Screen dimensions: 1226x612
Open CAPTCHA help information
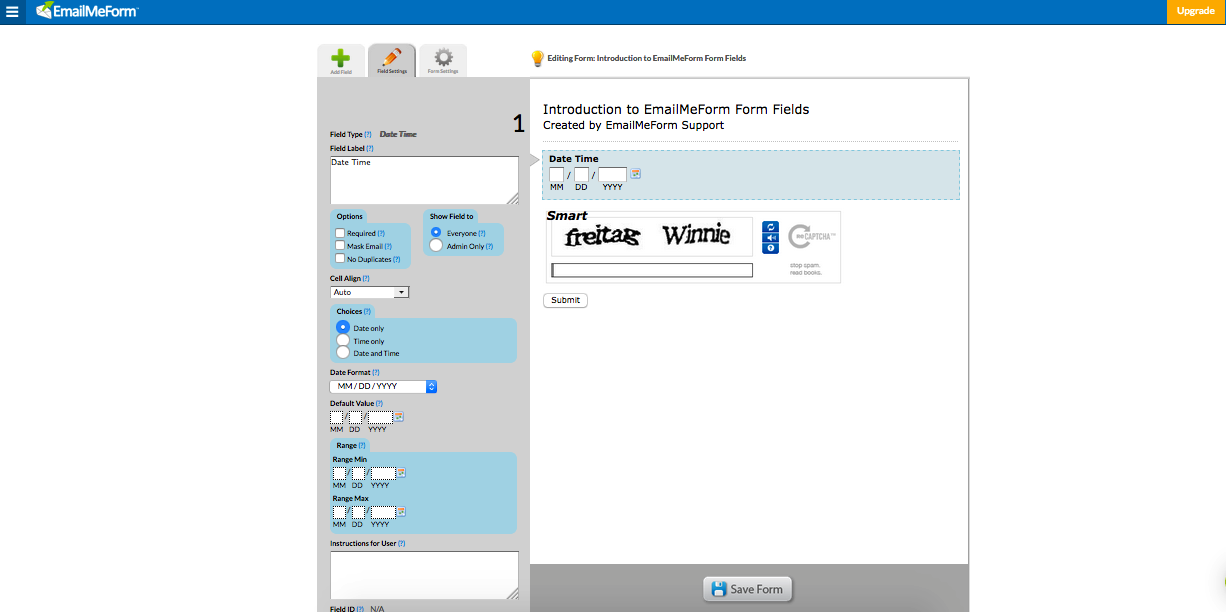(770, 248)
